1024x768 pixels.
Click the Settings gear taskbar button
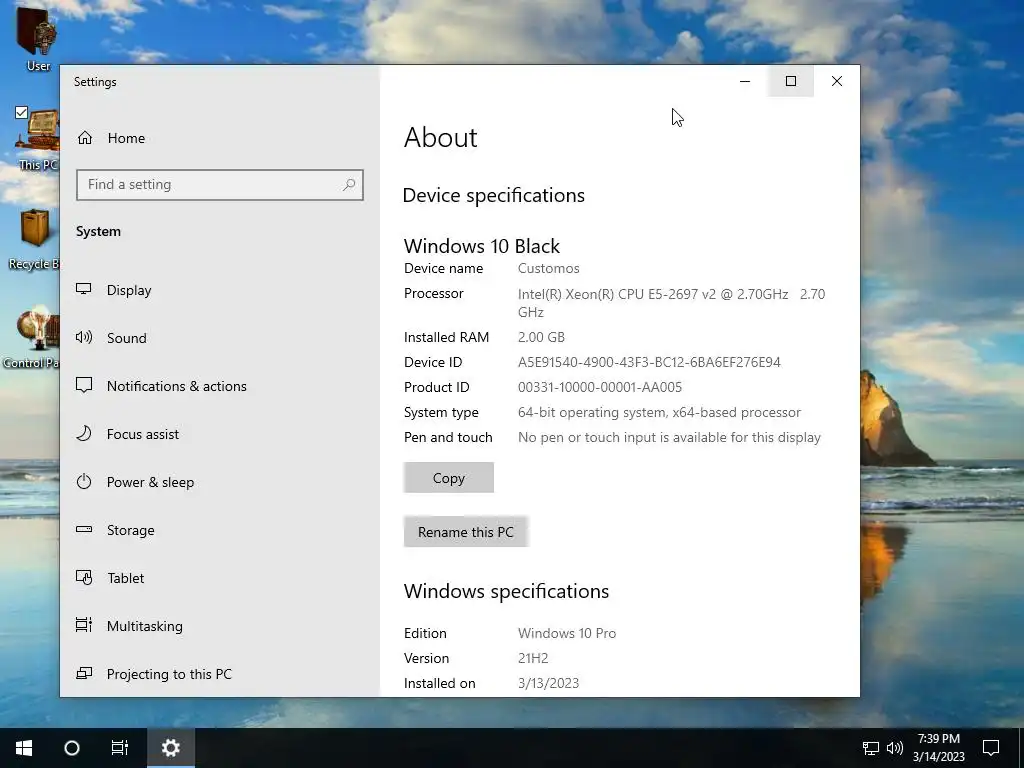(170, 748)
